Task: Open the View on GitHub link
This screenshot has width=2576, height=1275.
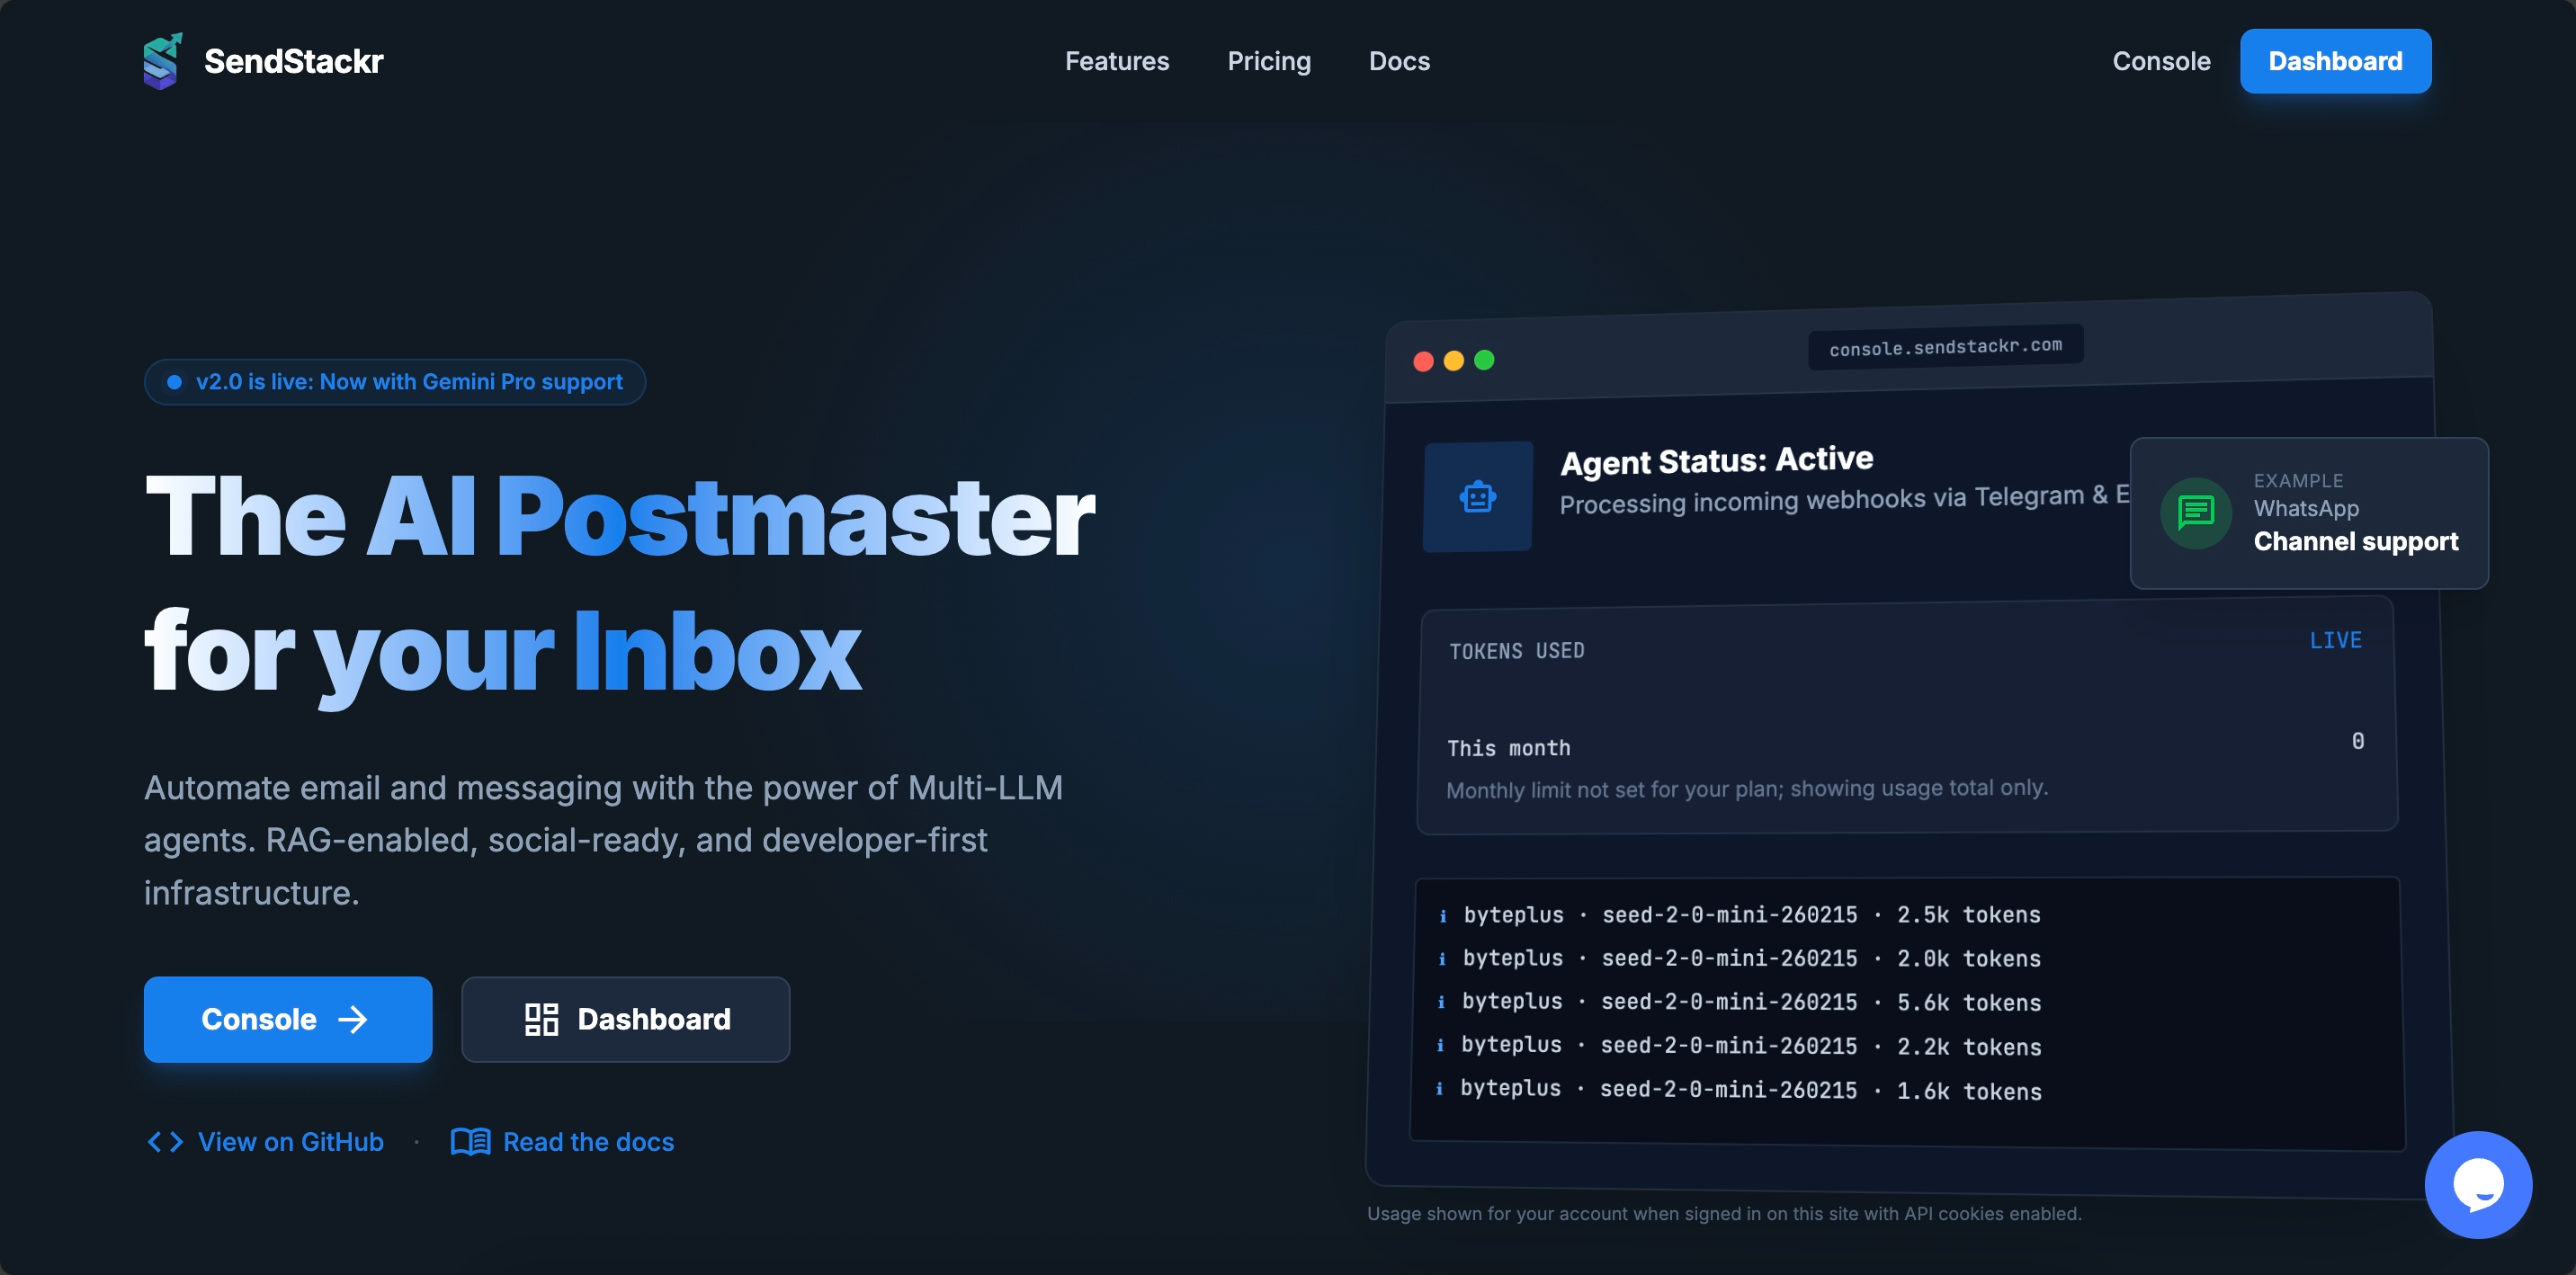Action: (x=290, y=1141)
